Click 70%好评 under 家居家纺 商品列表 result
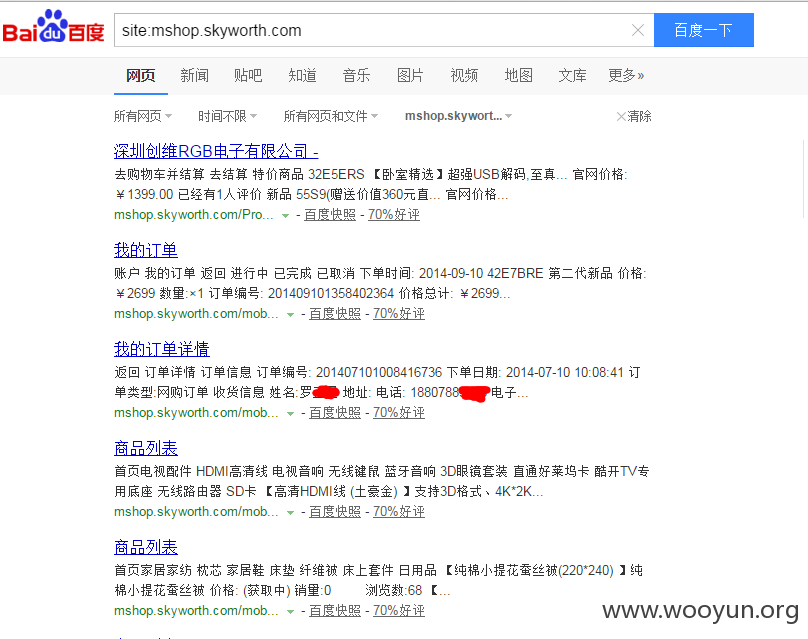Viewport: 808px width, 639px height. click(399, 611)
